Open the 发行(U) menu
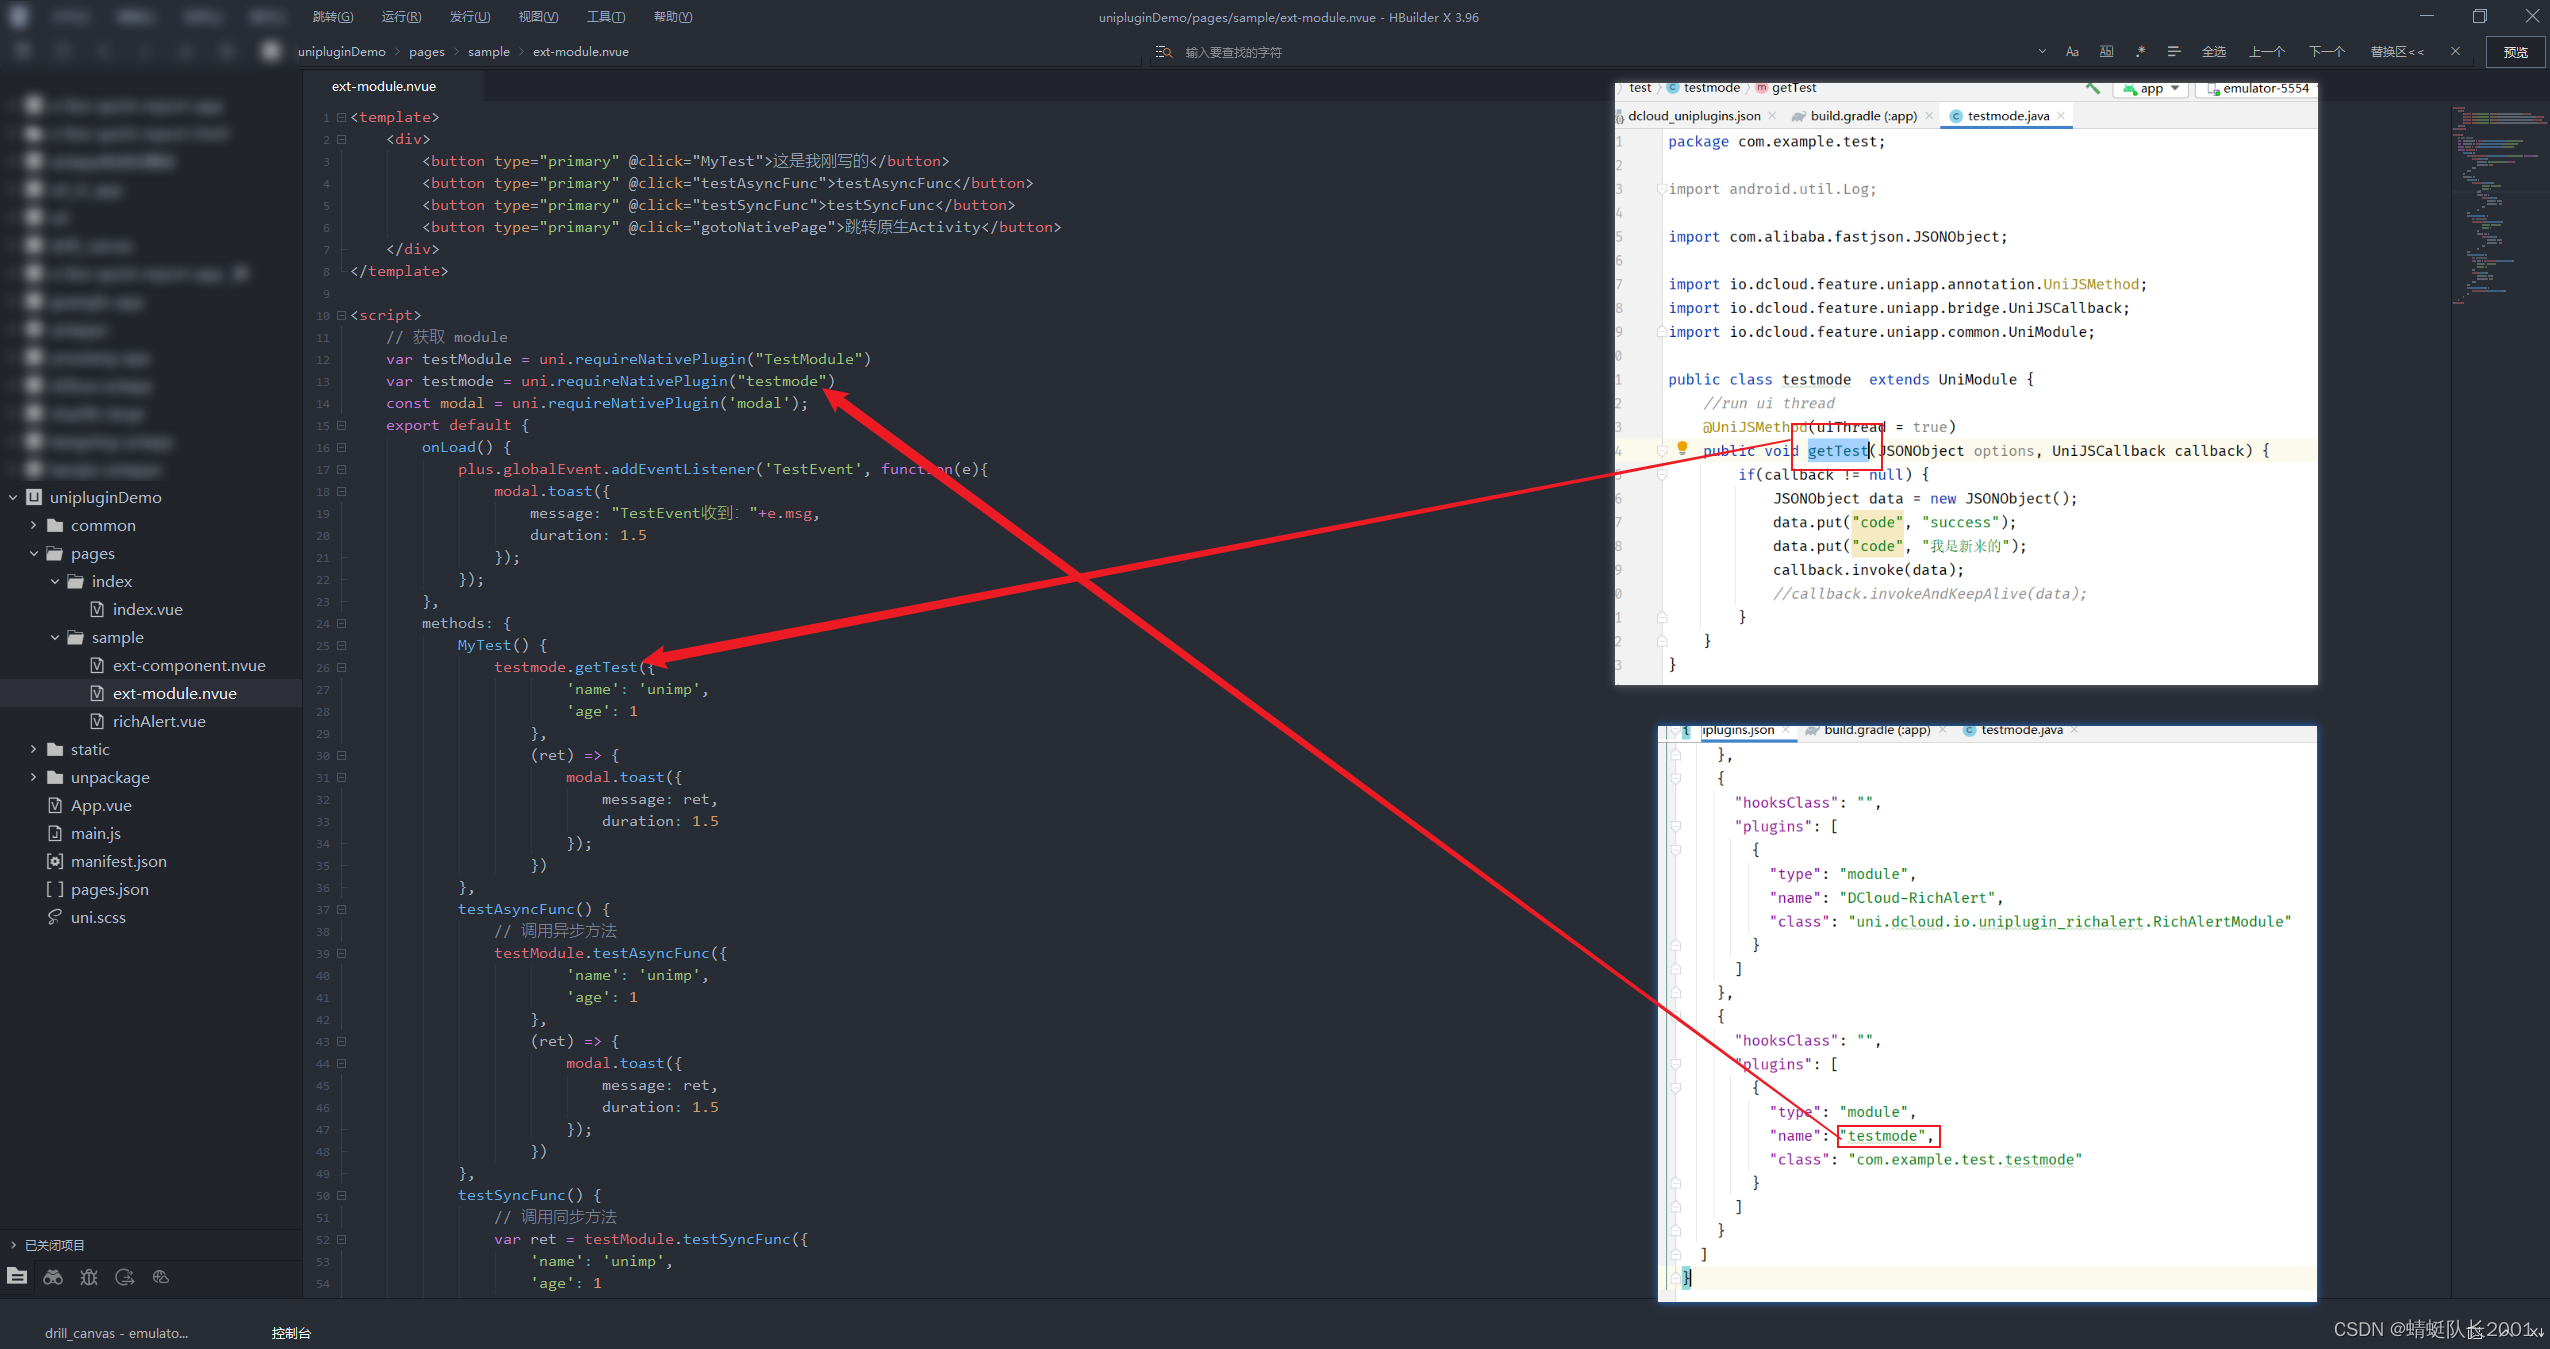Screen dimensions: 2550x1349 pos(469,17)
